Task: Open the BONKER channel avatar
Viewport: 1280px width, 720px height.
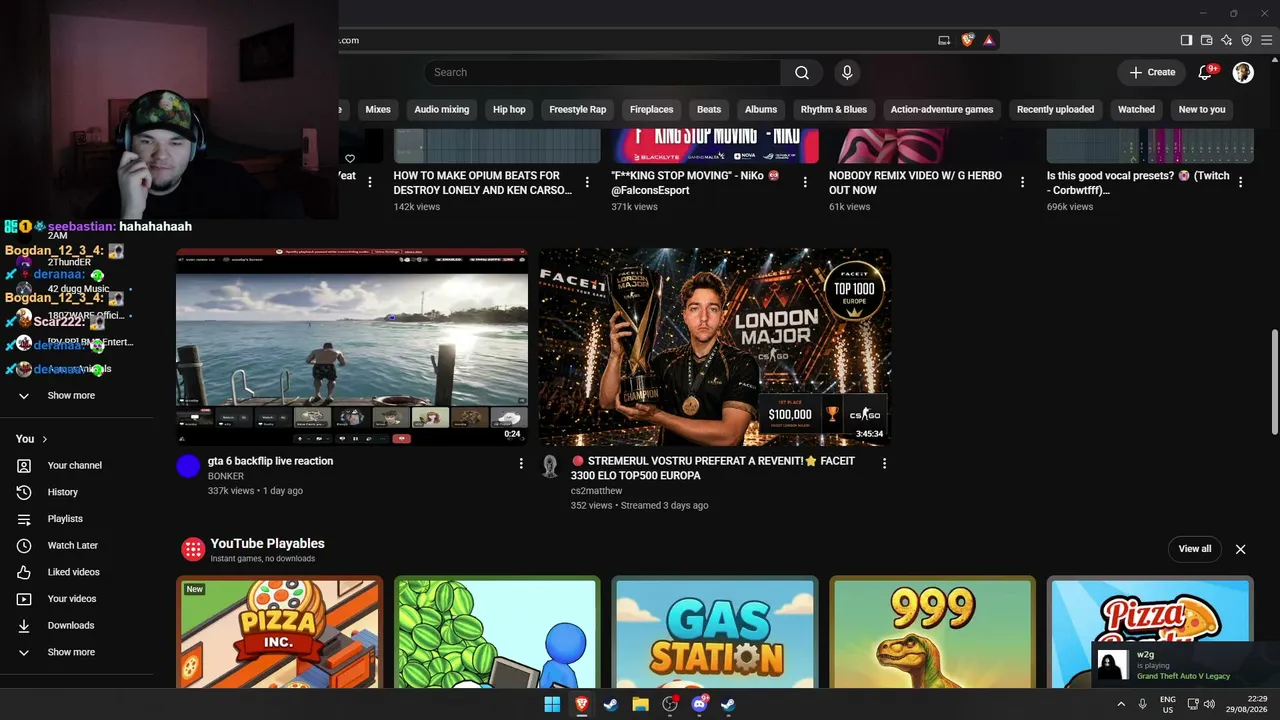Action: click(x=188, y=466)
